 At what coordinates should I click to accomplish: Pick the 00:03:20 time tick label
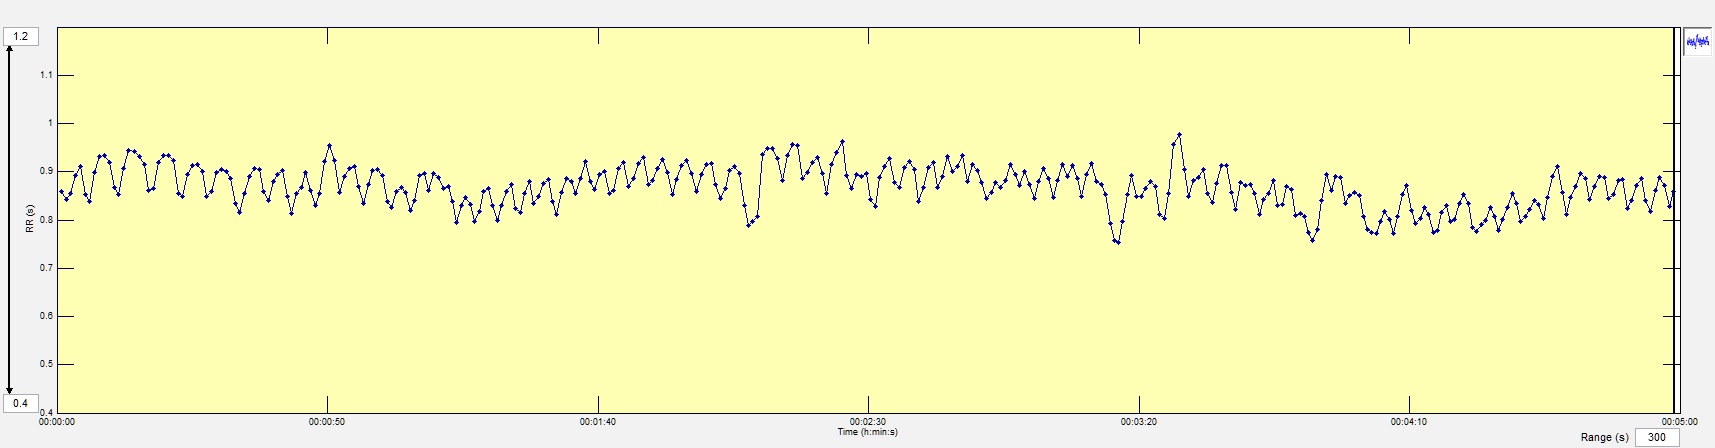coord(1139,422)
